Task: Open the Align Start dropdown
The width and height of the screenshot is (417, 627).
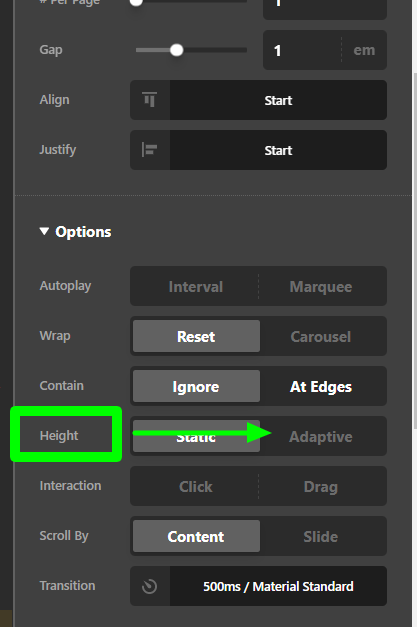Action: (278, 100)
